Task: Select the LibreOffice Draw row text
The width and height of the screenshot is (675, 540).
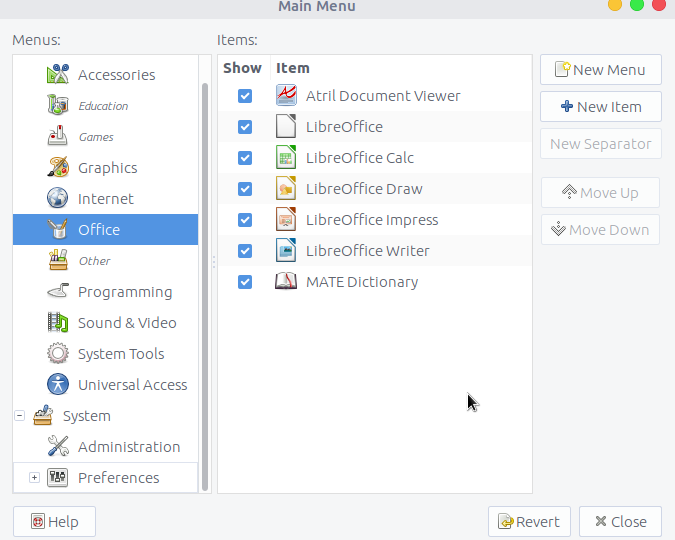Action: point(364,189)
